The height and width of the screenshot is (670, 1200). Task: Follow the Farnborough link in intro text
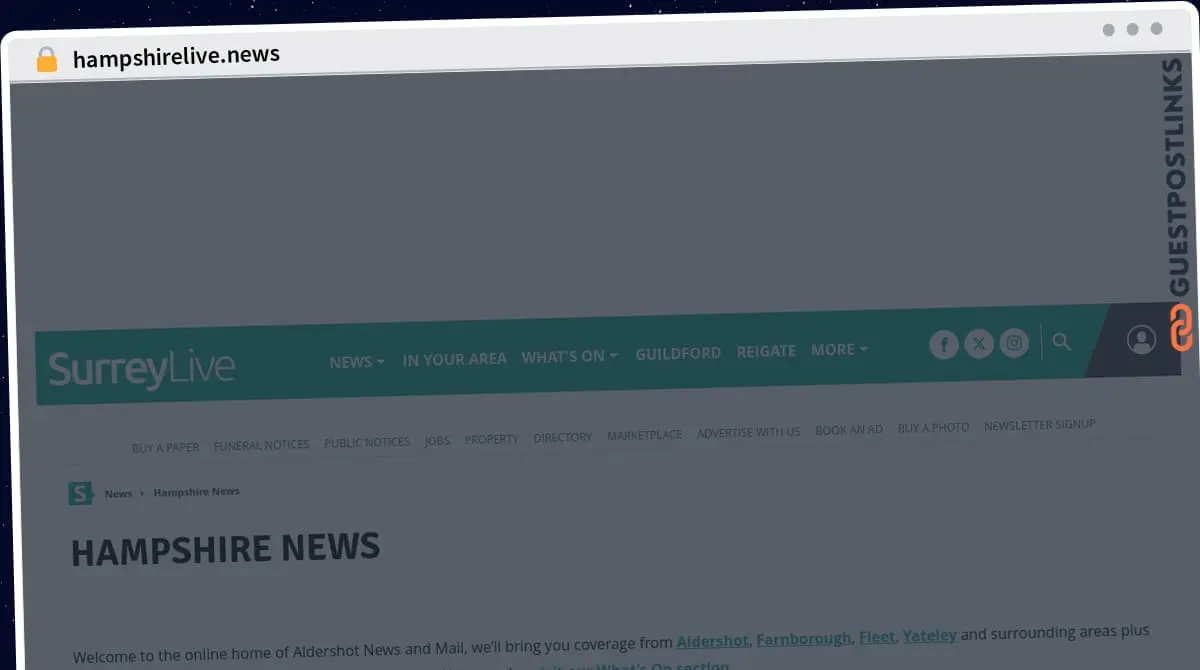click(804, 638)
